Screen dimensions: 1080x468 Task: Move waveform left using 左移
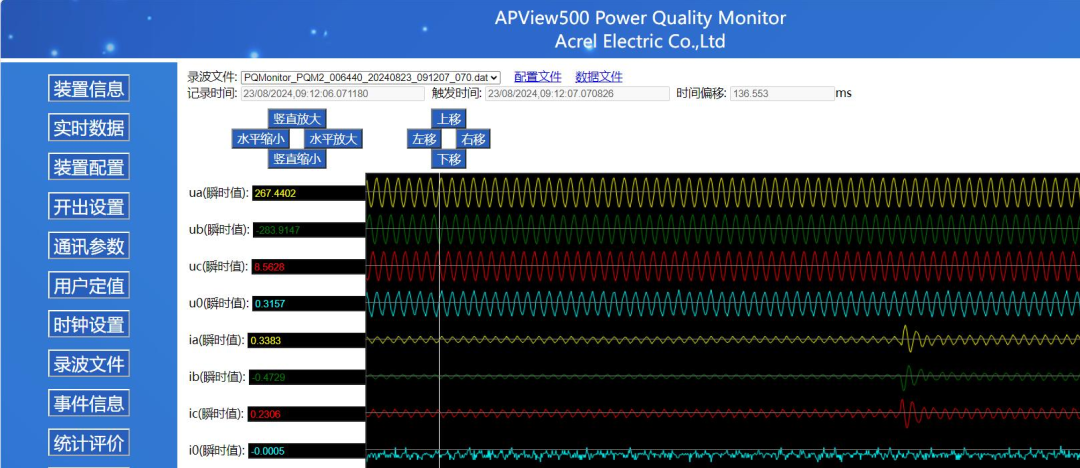point(424,139)
